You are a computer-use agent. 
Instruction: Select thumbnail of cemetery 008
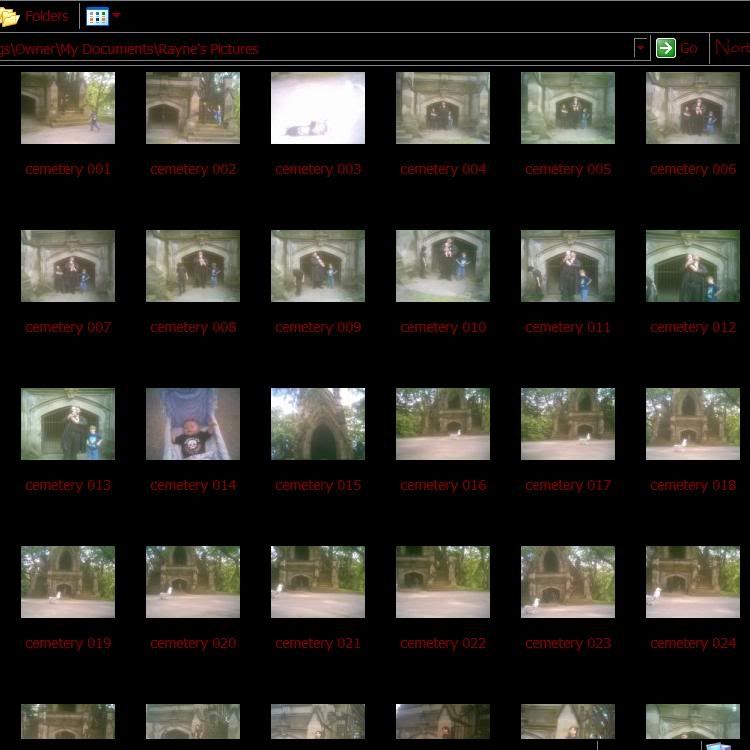(193, 266)
